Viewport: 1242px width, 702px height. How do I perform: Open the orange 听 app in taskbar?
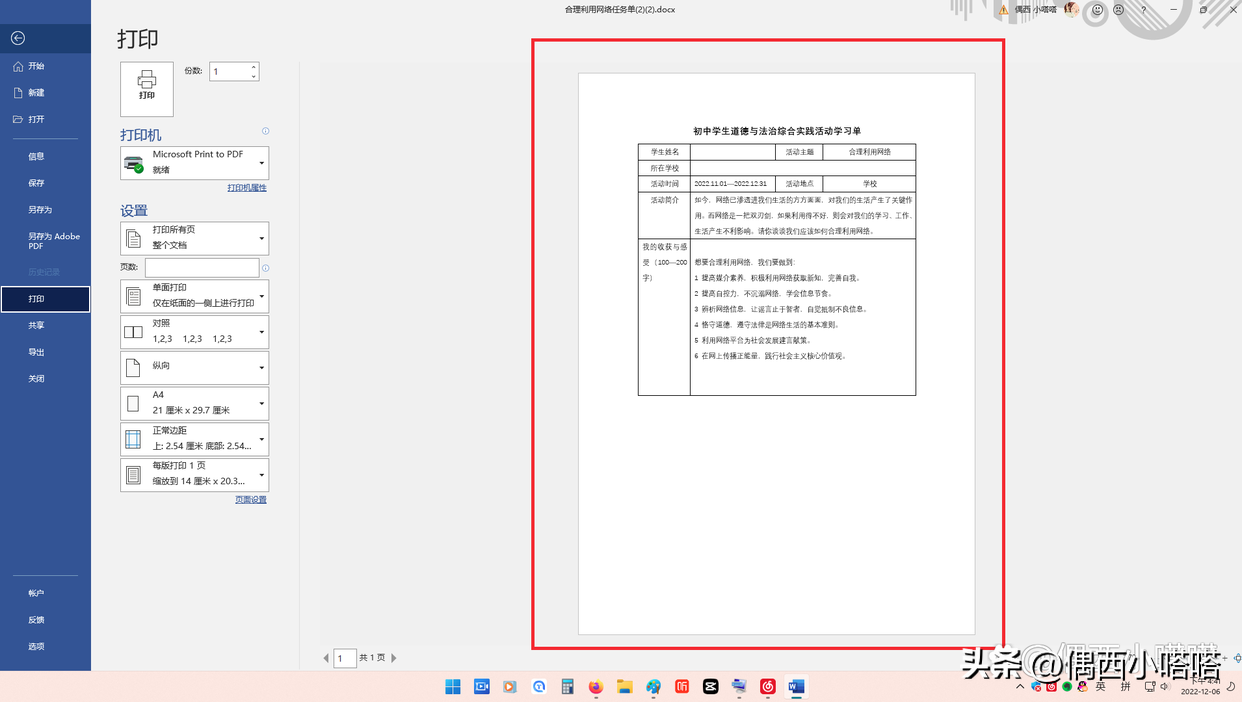[682, 687]
